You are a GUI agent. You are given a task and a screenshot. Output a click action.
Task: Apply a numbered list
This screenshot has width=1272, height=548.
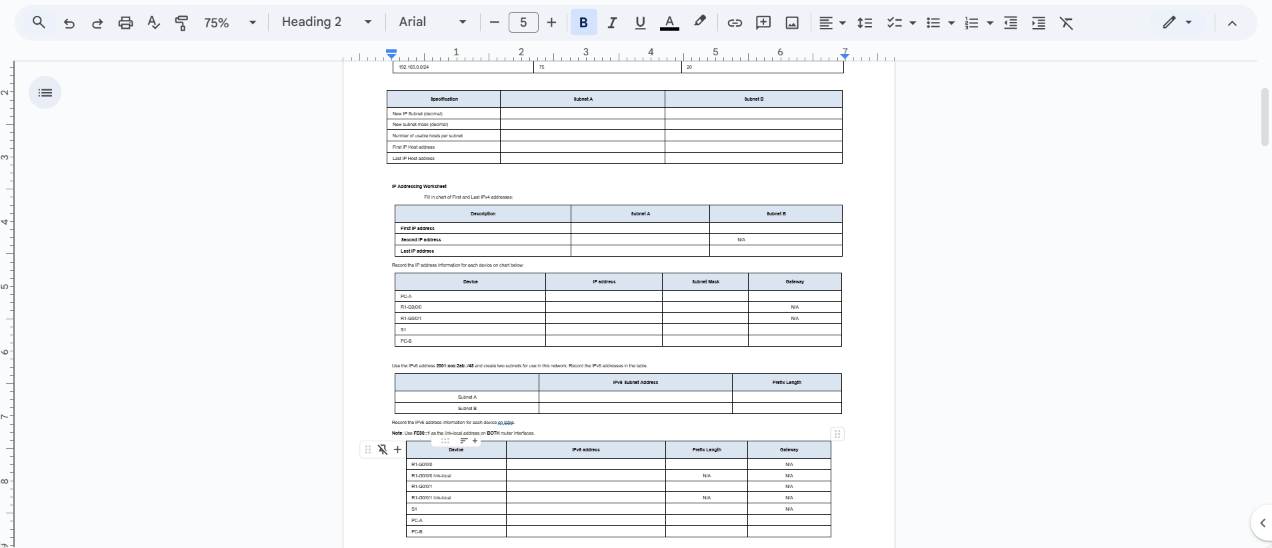point(971,22)
